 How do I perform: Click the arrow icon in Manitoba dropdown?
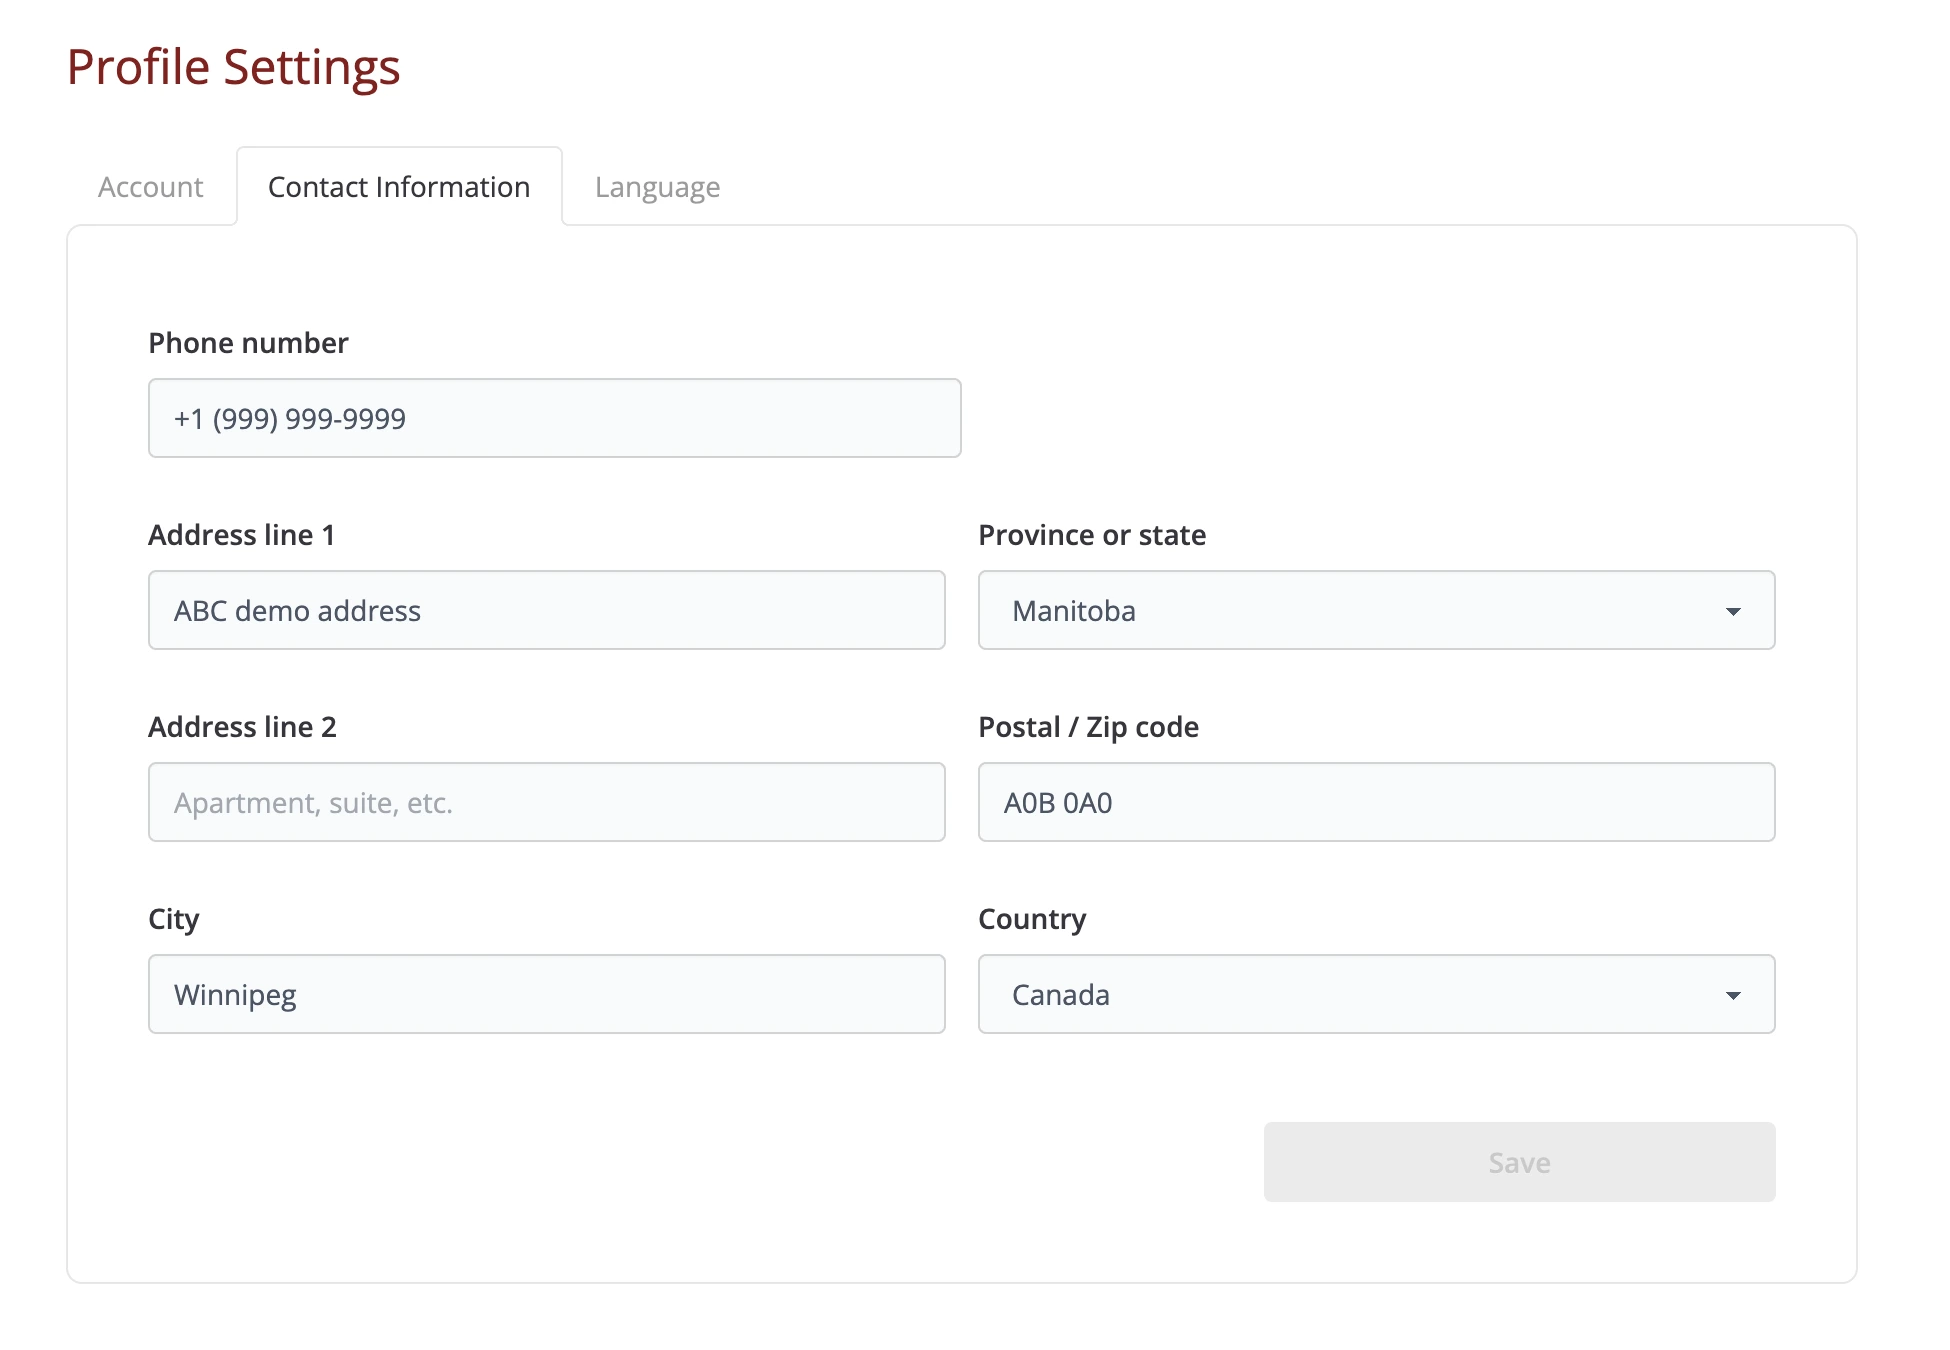[x=1733, y=611]
